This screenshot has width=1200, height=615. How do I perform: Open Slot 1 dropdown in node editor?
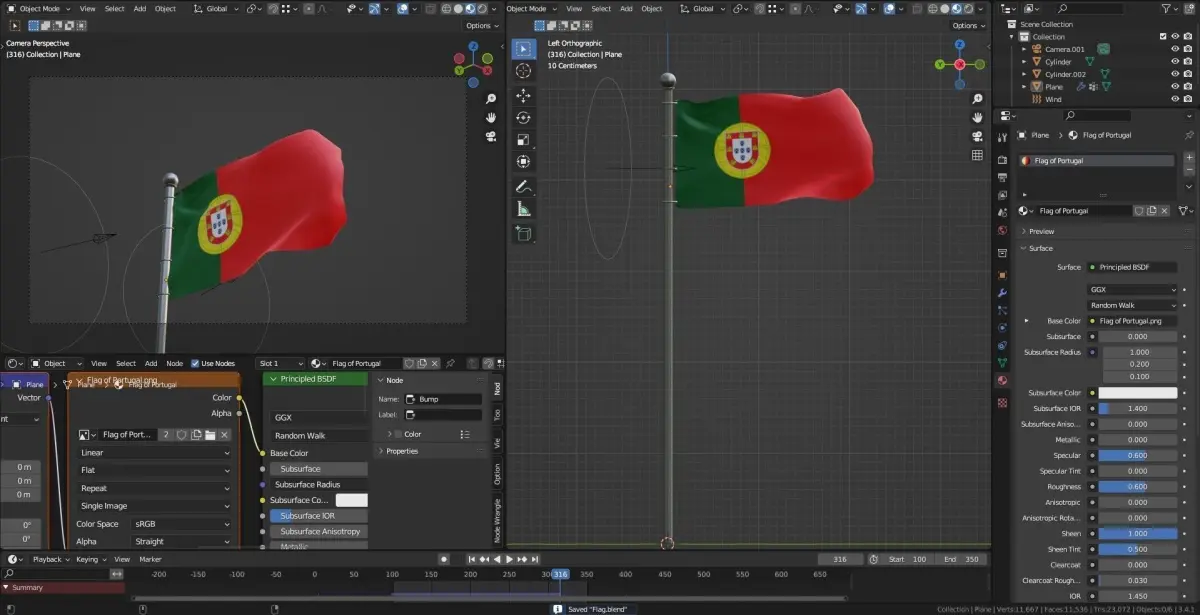click(280, 363)
